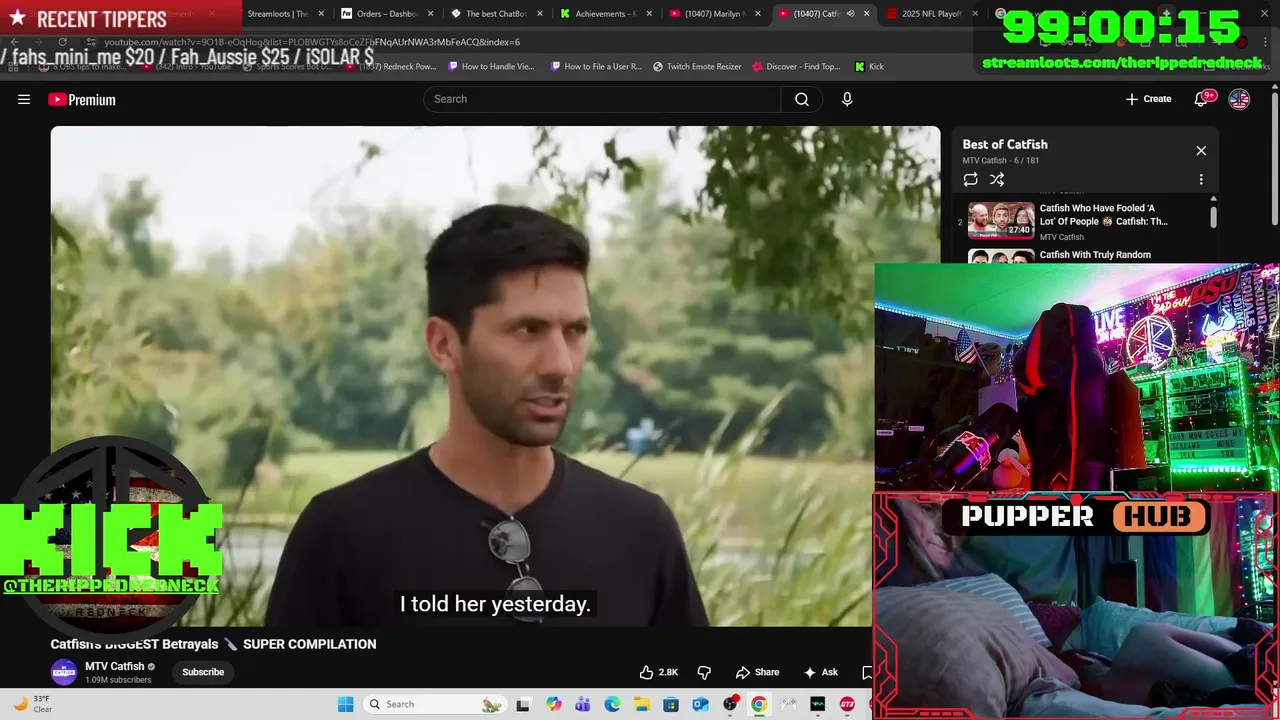
Task: Open 'Catfish With Truly Random' playlist item
Action: pos(1095,255)
